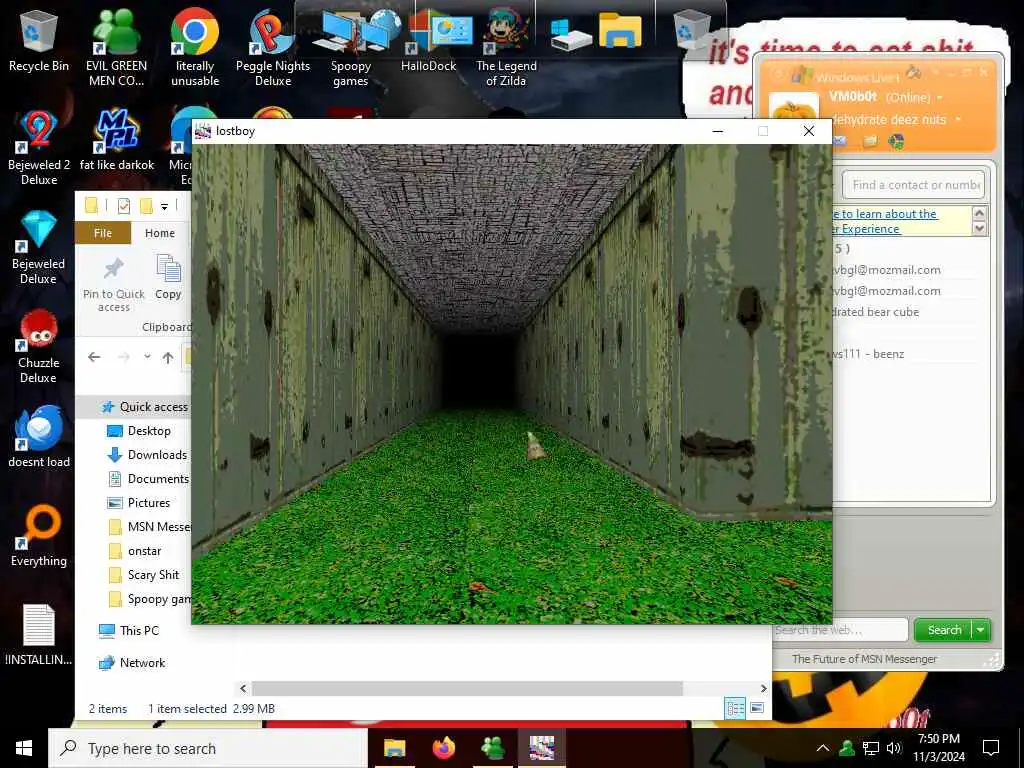Switch to large icons view in Explorer
Image resolution: width=1024 pixels, height=768 pixels.
tap(757, 708)
